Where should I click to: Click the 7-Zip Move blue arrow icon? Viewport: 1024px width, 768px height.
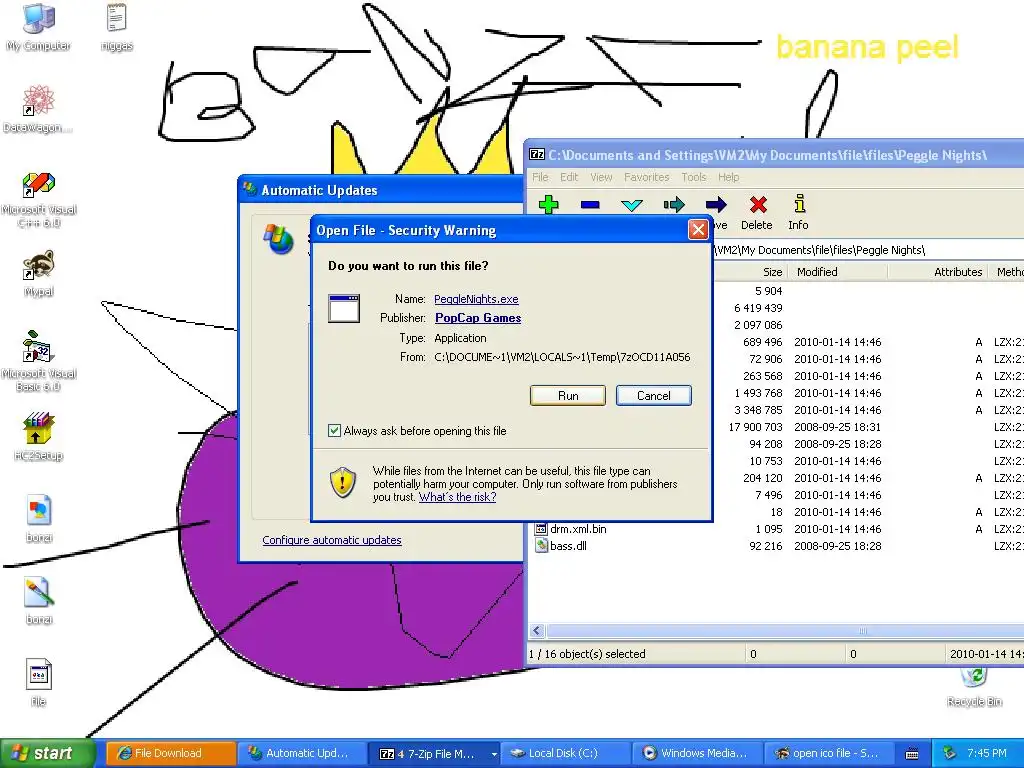click(x=716, y=205)
